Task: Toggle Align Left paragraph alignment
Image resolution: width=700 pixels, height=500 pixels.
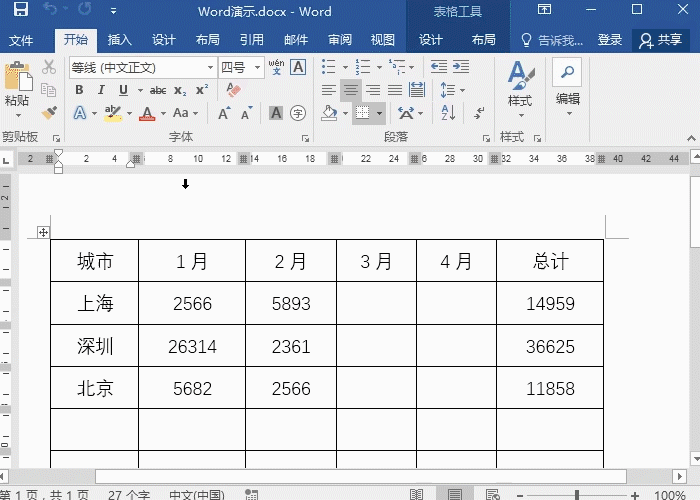Action: 329,90
